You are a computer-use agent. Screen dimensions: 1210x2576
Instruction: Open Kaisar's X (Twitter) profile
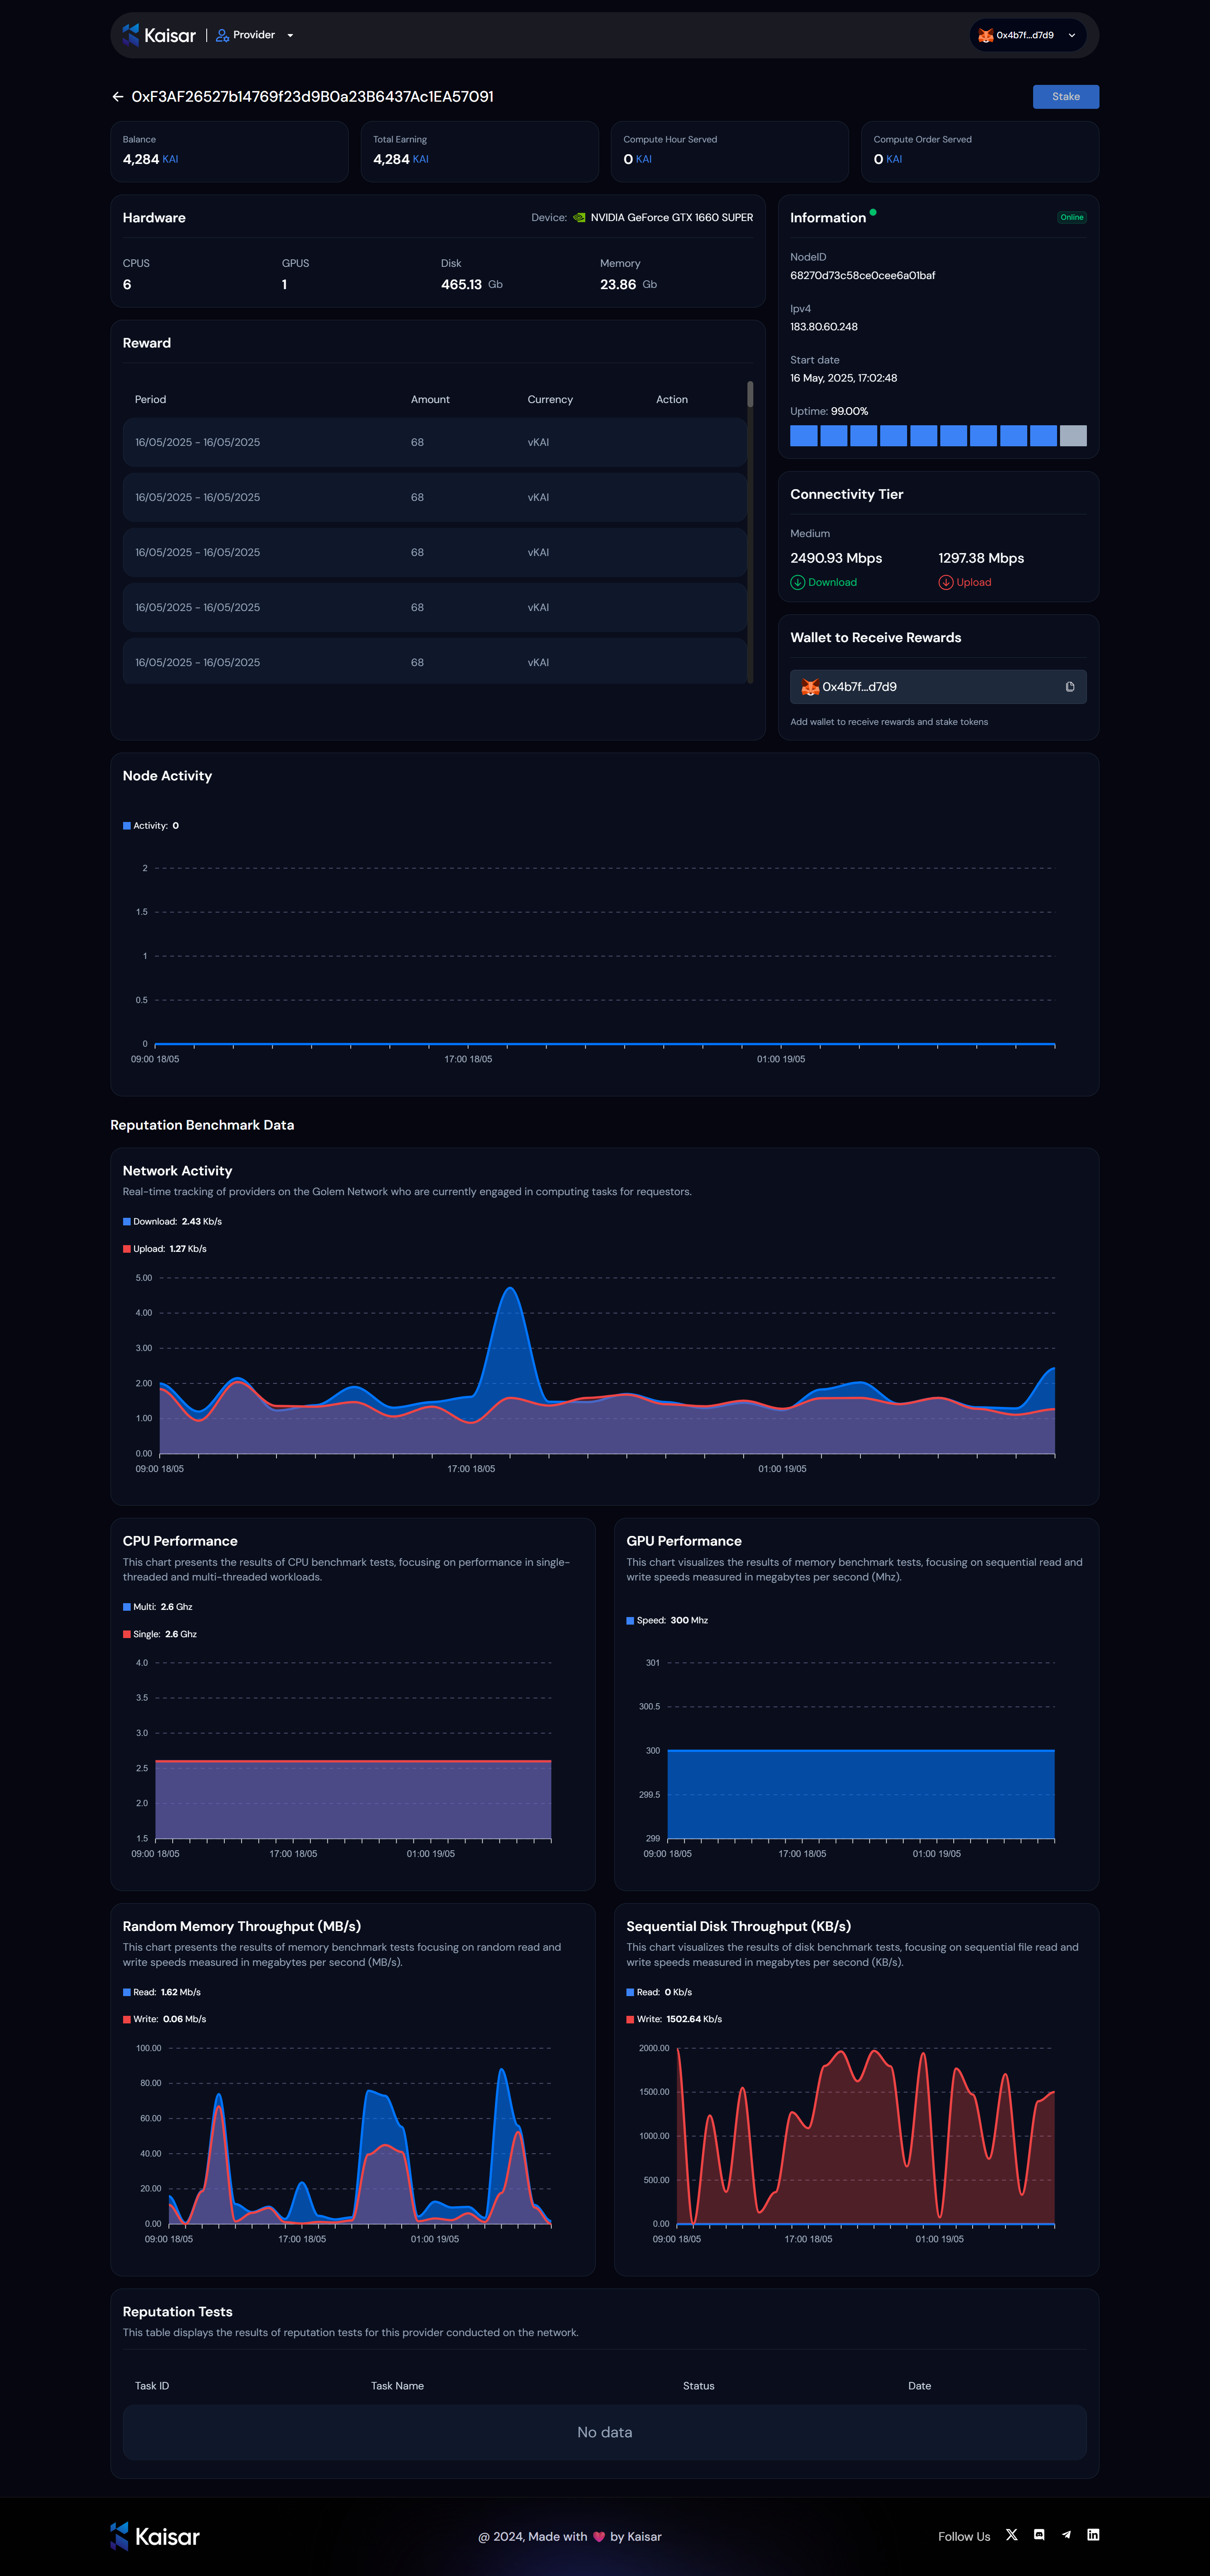[x=1012, y=2535]
